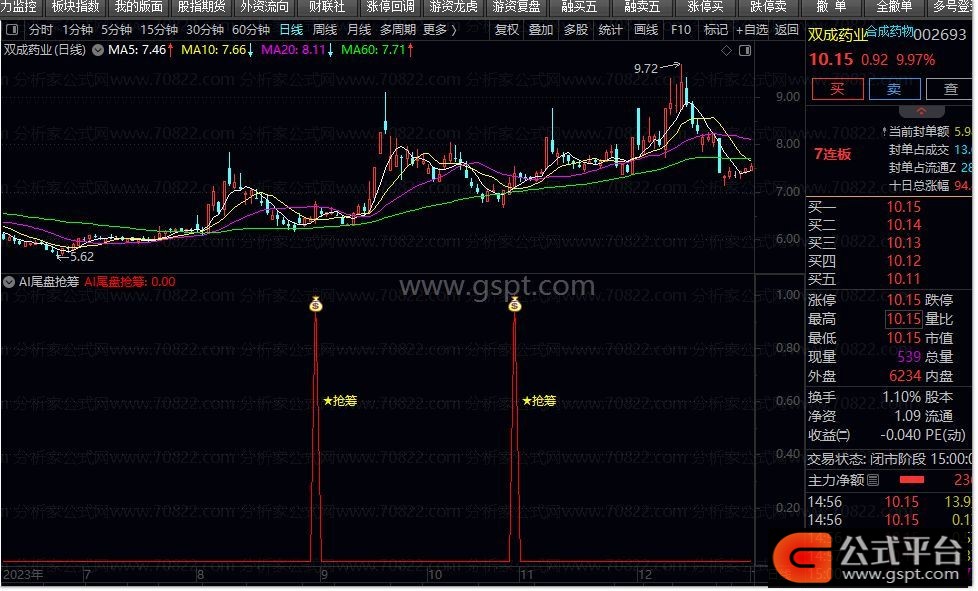Viewport: 978px width, 591px height.
Task: Toggle the side panel icon next to the diamond
Action: pyautogui.click(x=745, y=50)
